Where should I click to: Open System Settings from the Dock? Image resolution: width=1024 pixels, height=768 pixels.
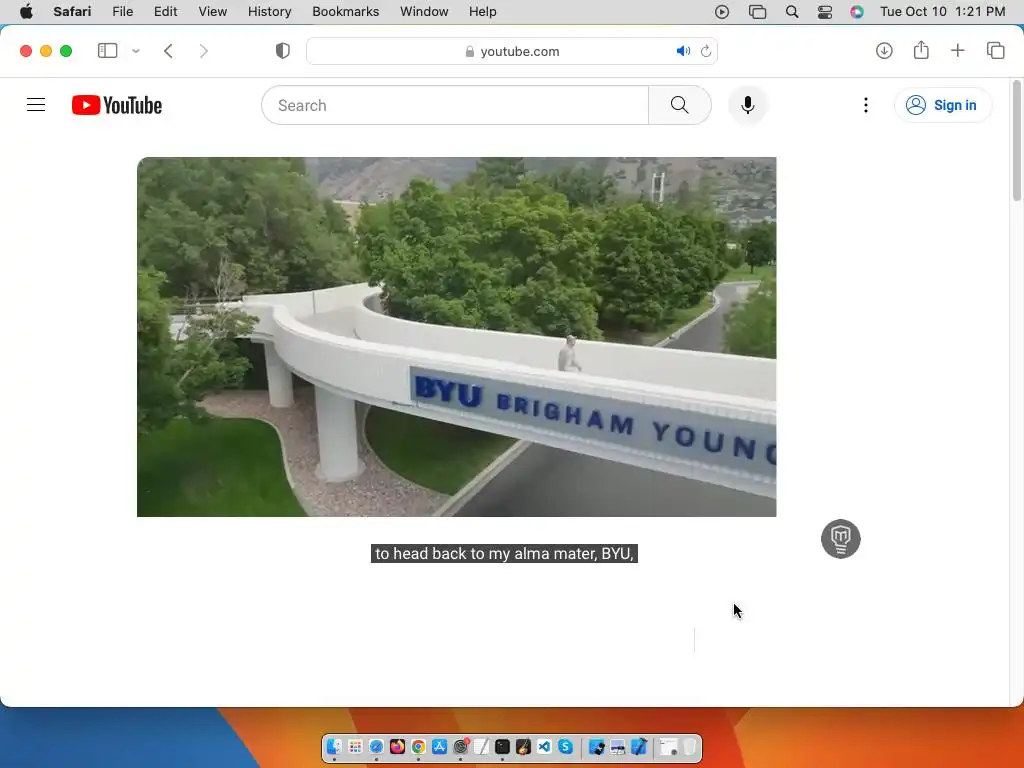pos(460,746)
